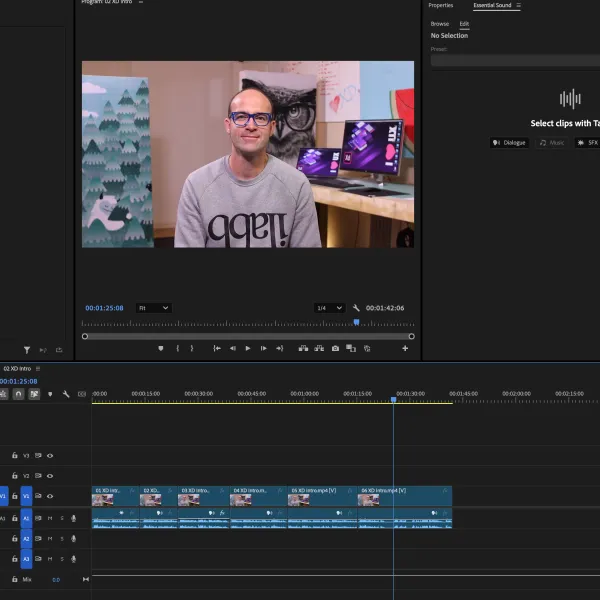Click the timeline timecode 00:01:25:08
The image size is (600, 600).
click(19, 381)
